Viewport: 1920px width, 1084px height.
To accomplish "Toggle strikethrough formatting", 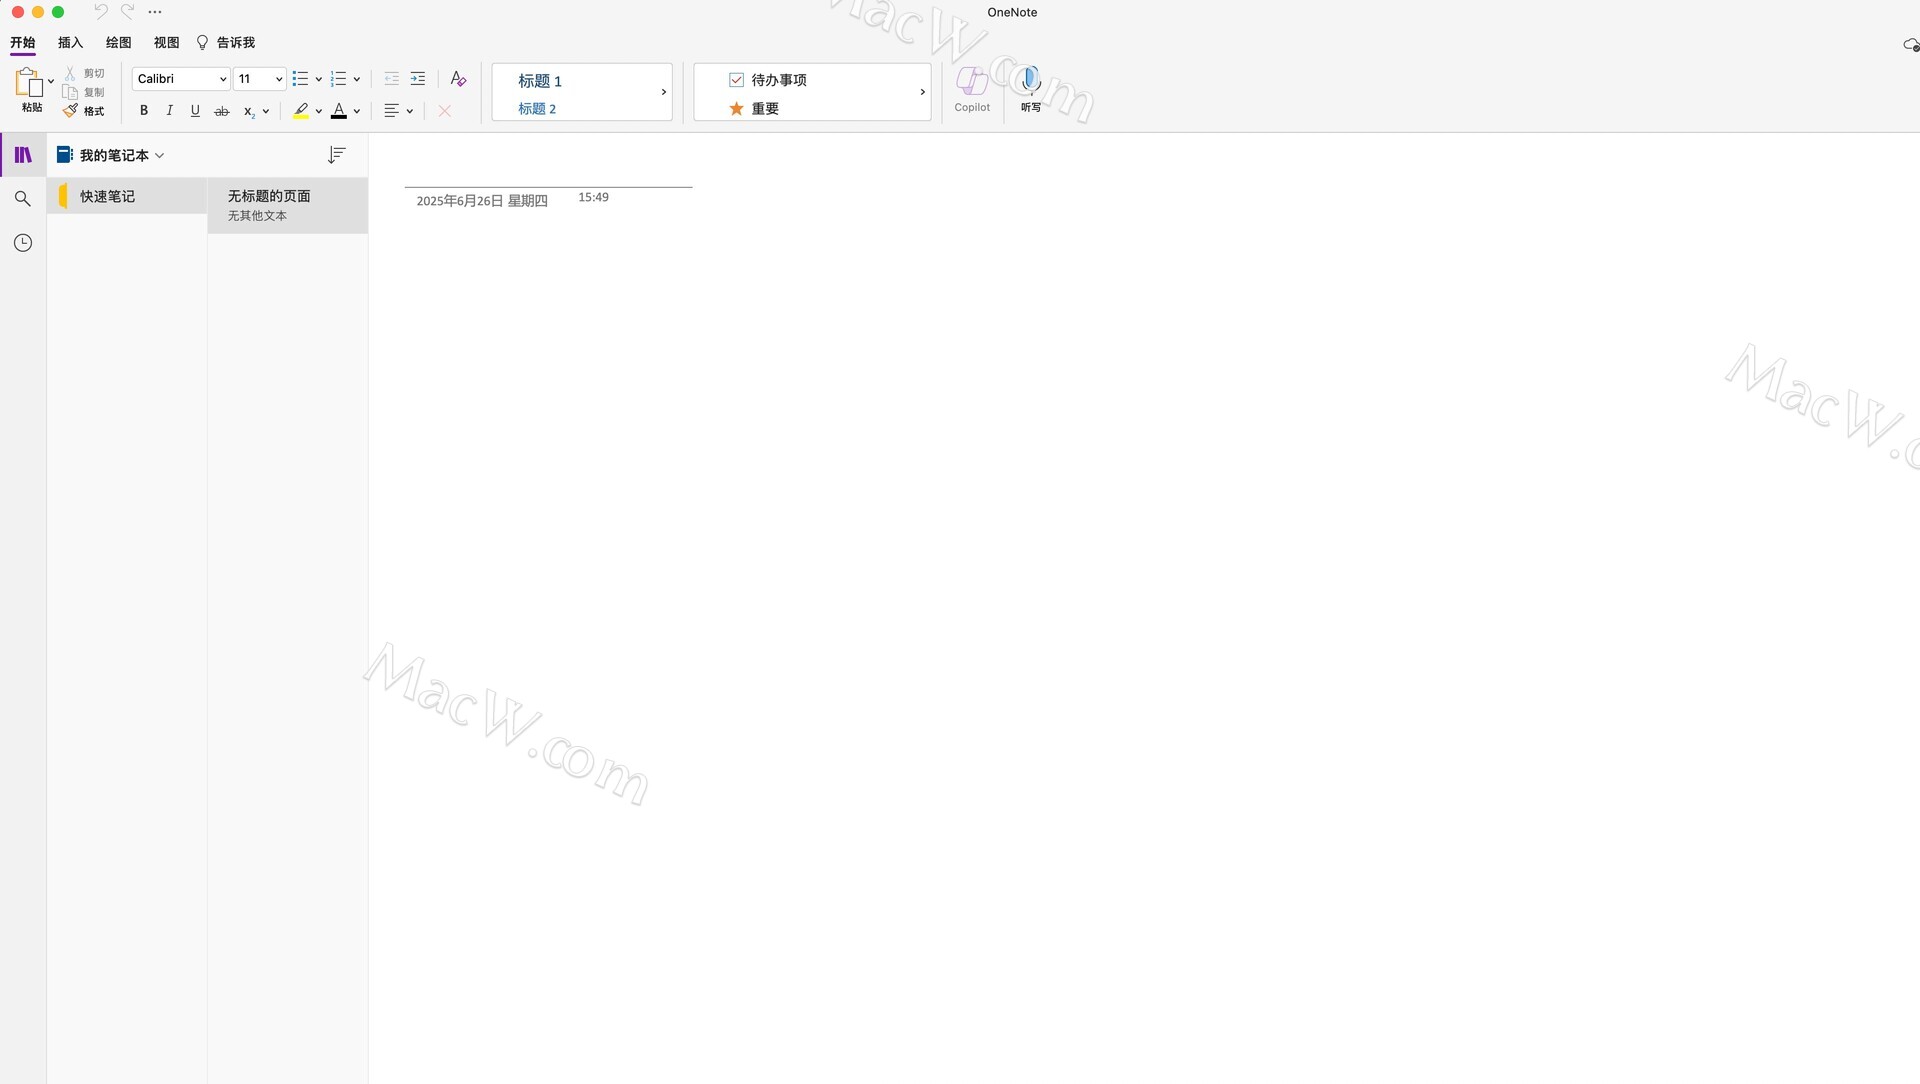I will point(222,111).
